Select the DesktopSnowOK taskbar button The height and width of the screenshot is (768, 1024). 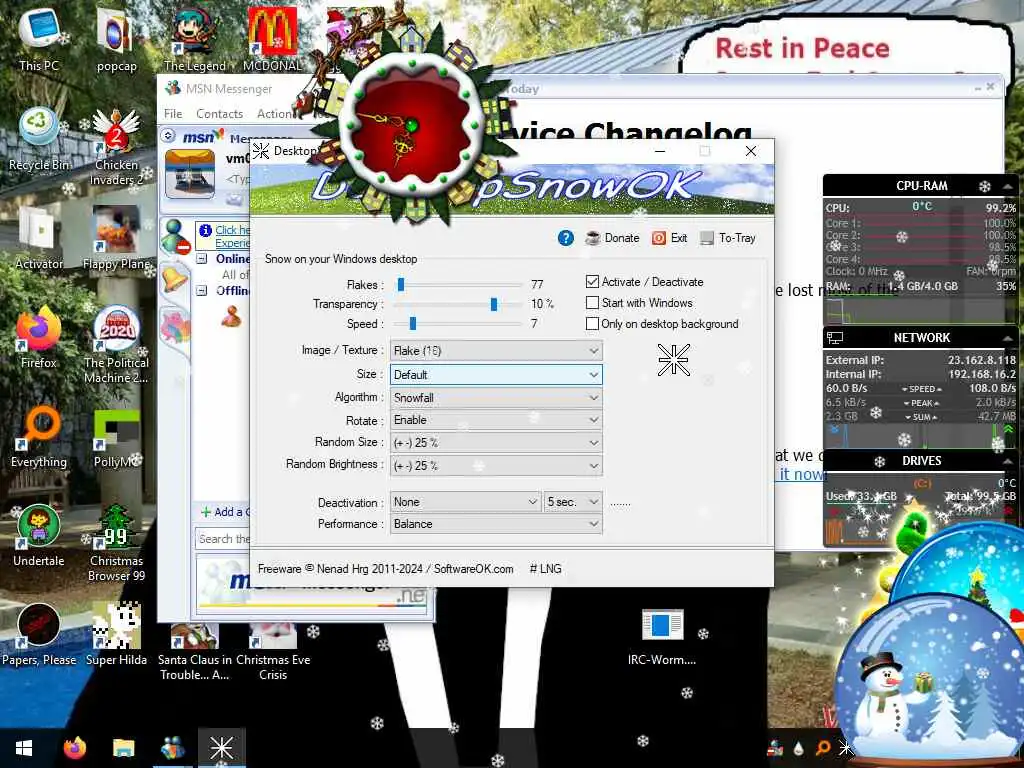pos(221,748)
